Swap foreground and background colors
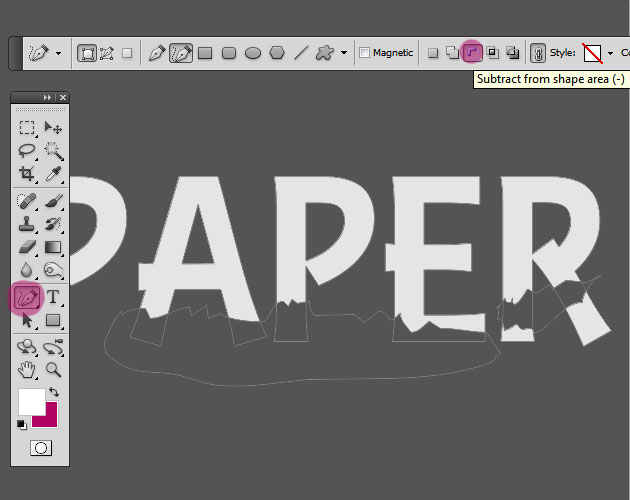Image resolution: width=630 pixels, height=500 pixels. click(x=53, y=392)
